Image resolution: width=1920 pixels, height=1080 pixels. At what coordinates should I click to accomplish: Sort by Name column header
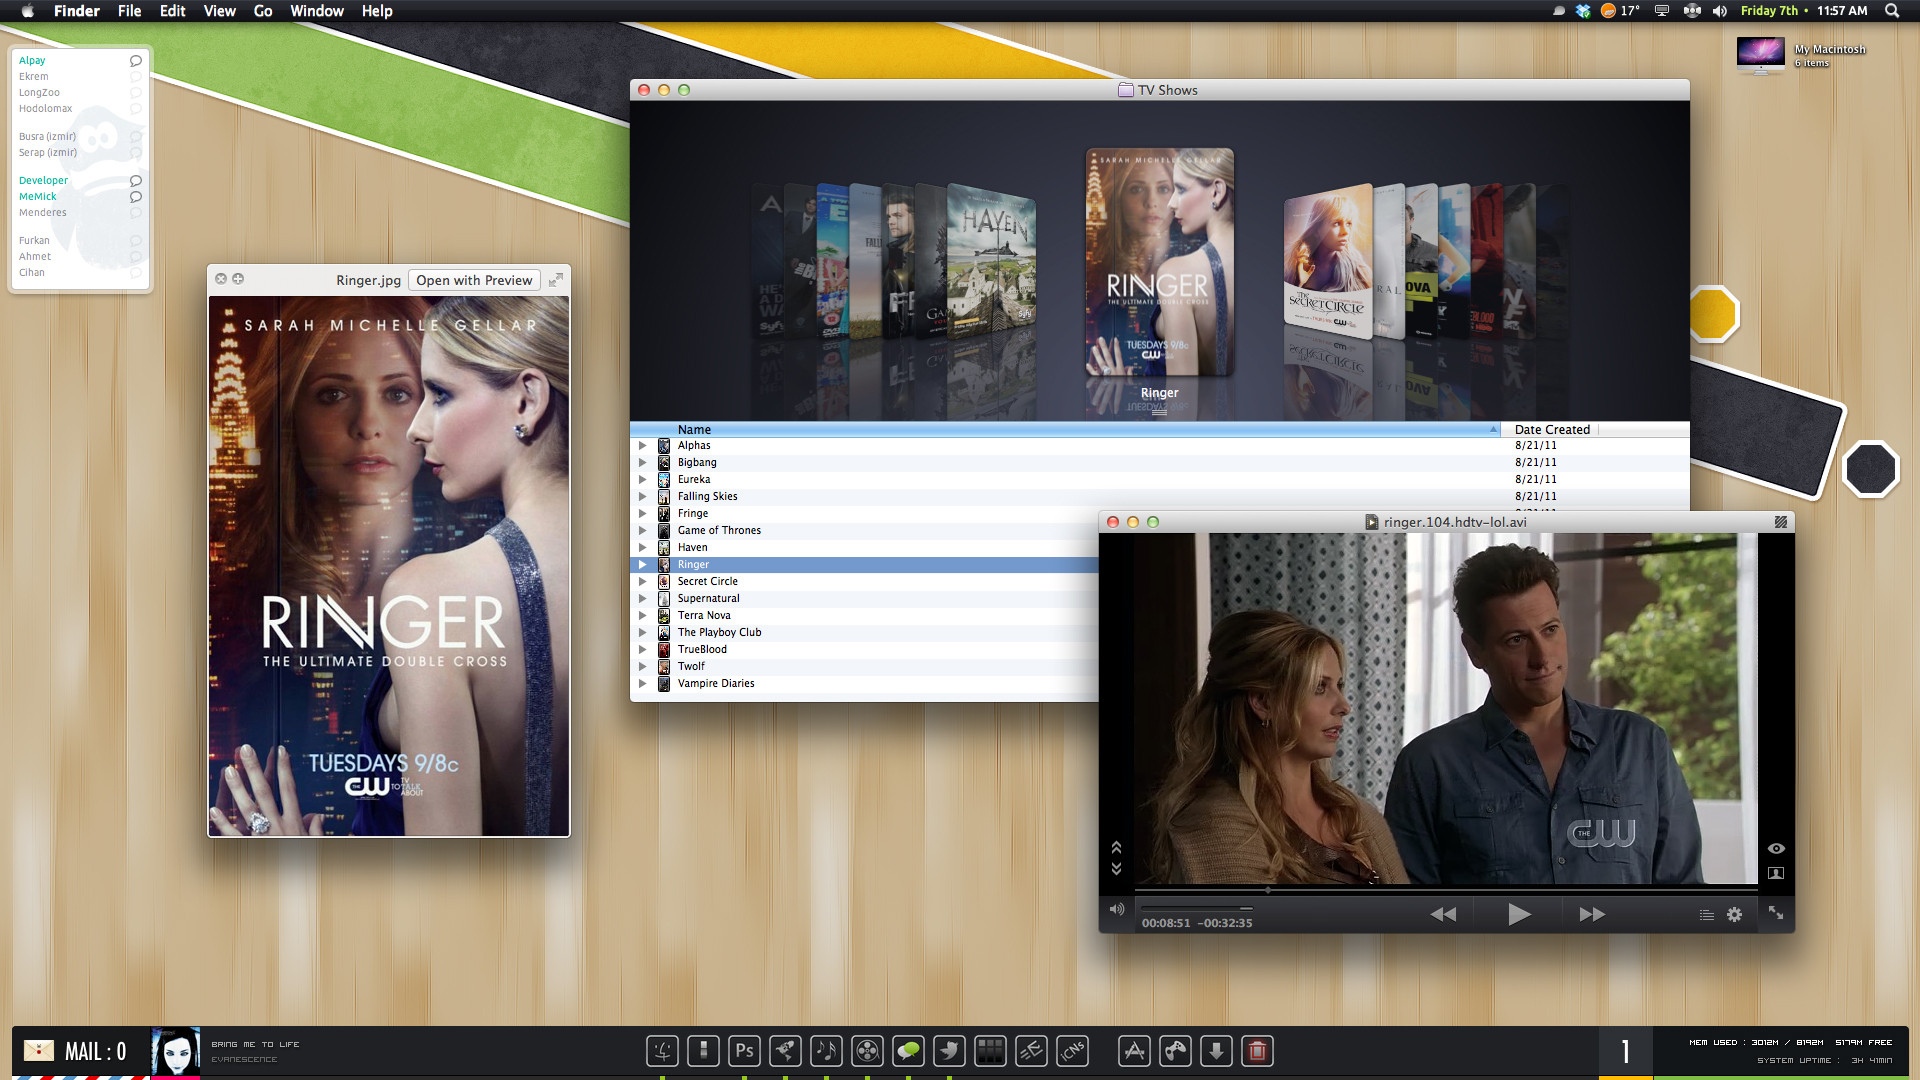(x=1065, y=430)
